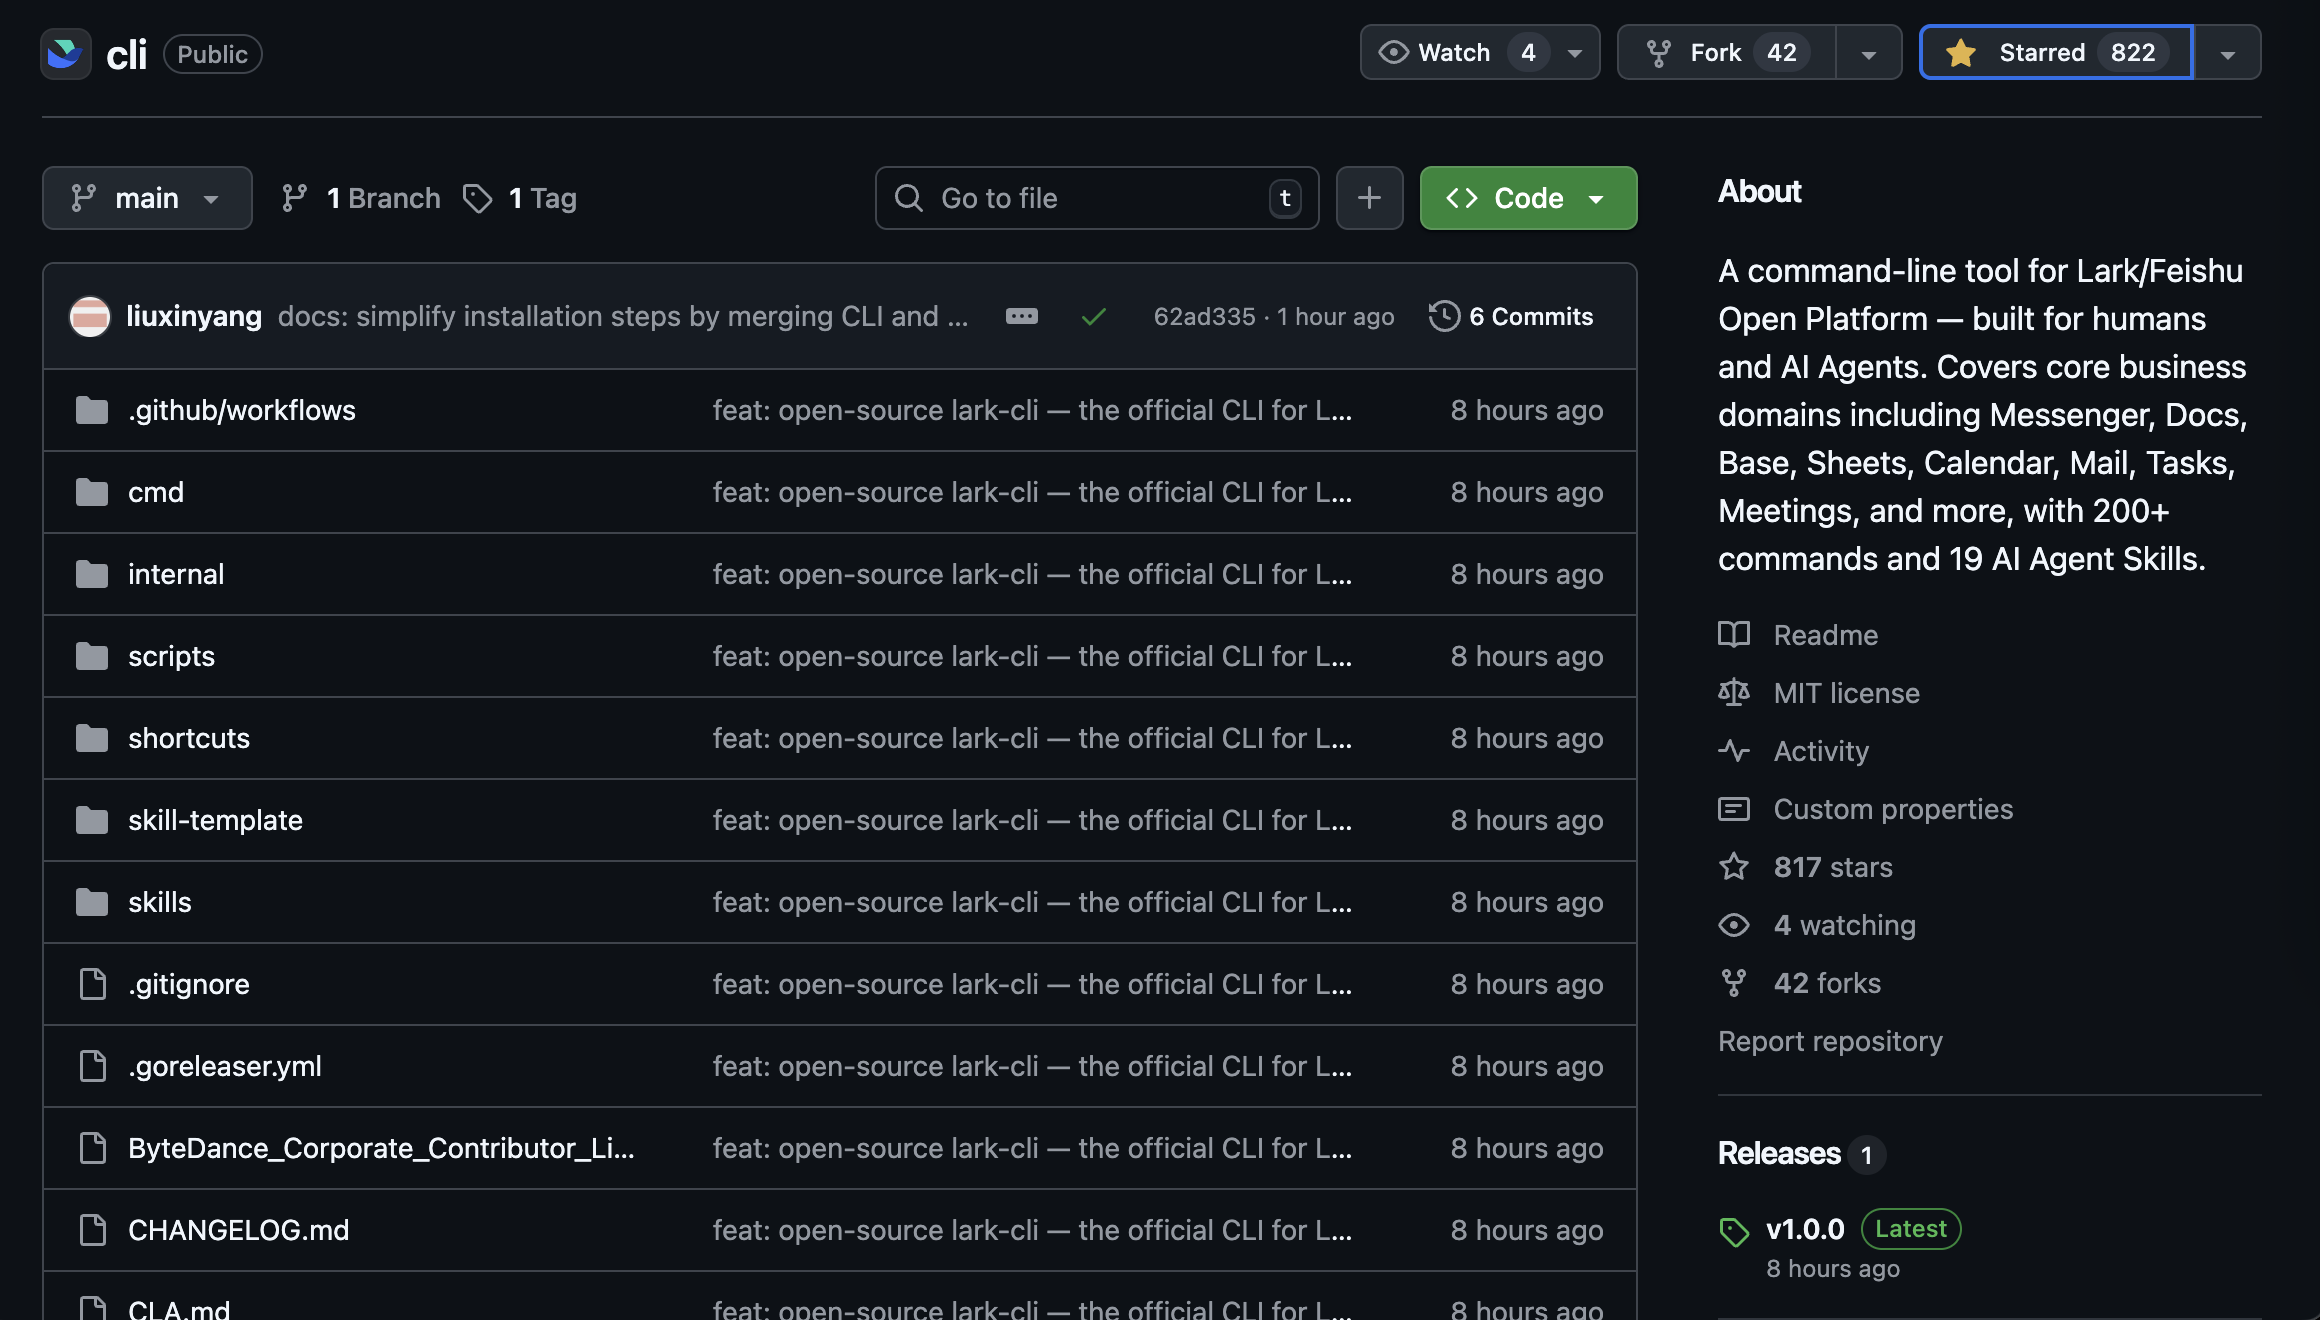Click the cli repository logo icon
The height and width of the screenshot is (1320, 2320).
[65, 54]
